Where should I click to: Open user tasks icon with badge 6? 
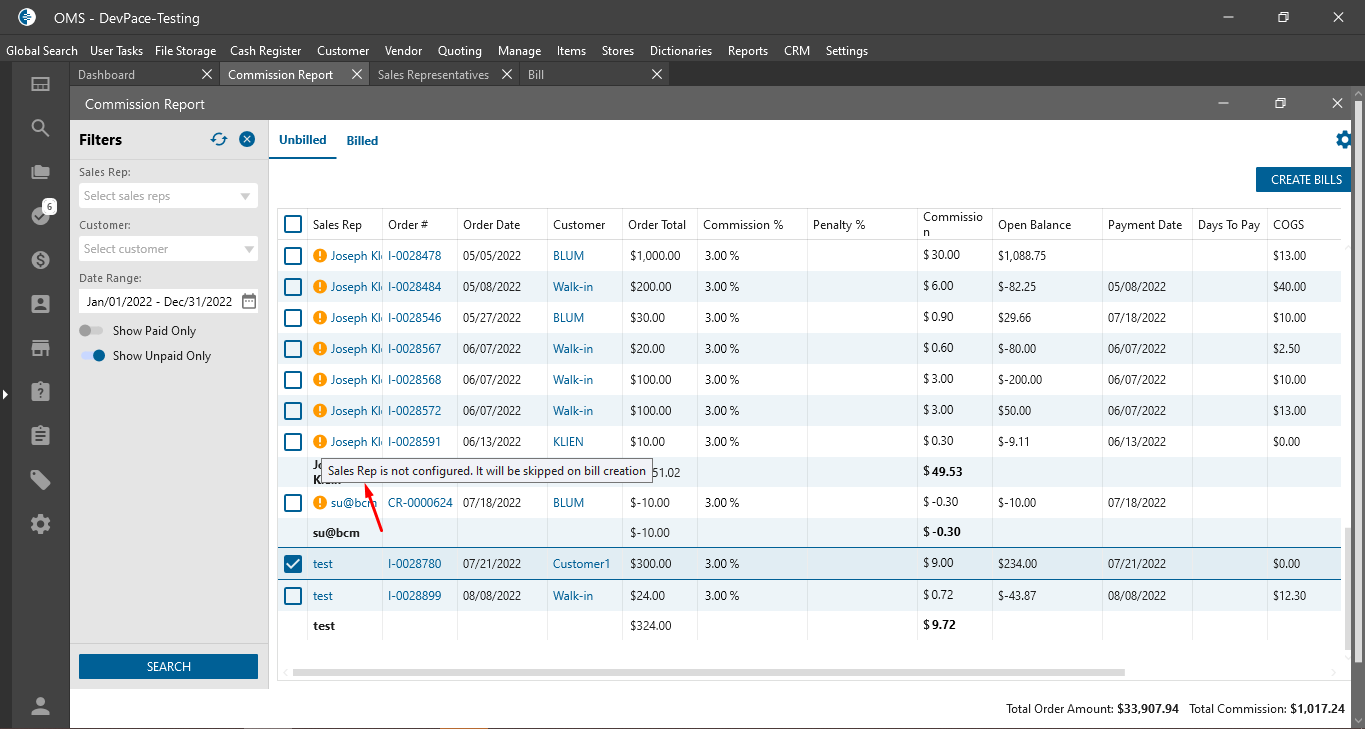coord(40,216)
